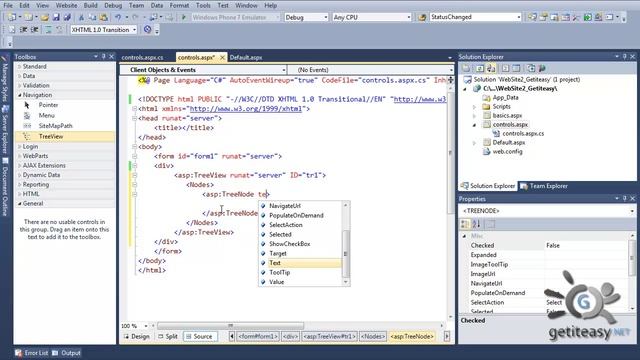Open the Debug menu

[x=113, y=5]
